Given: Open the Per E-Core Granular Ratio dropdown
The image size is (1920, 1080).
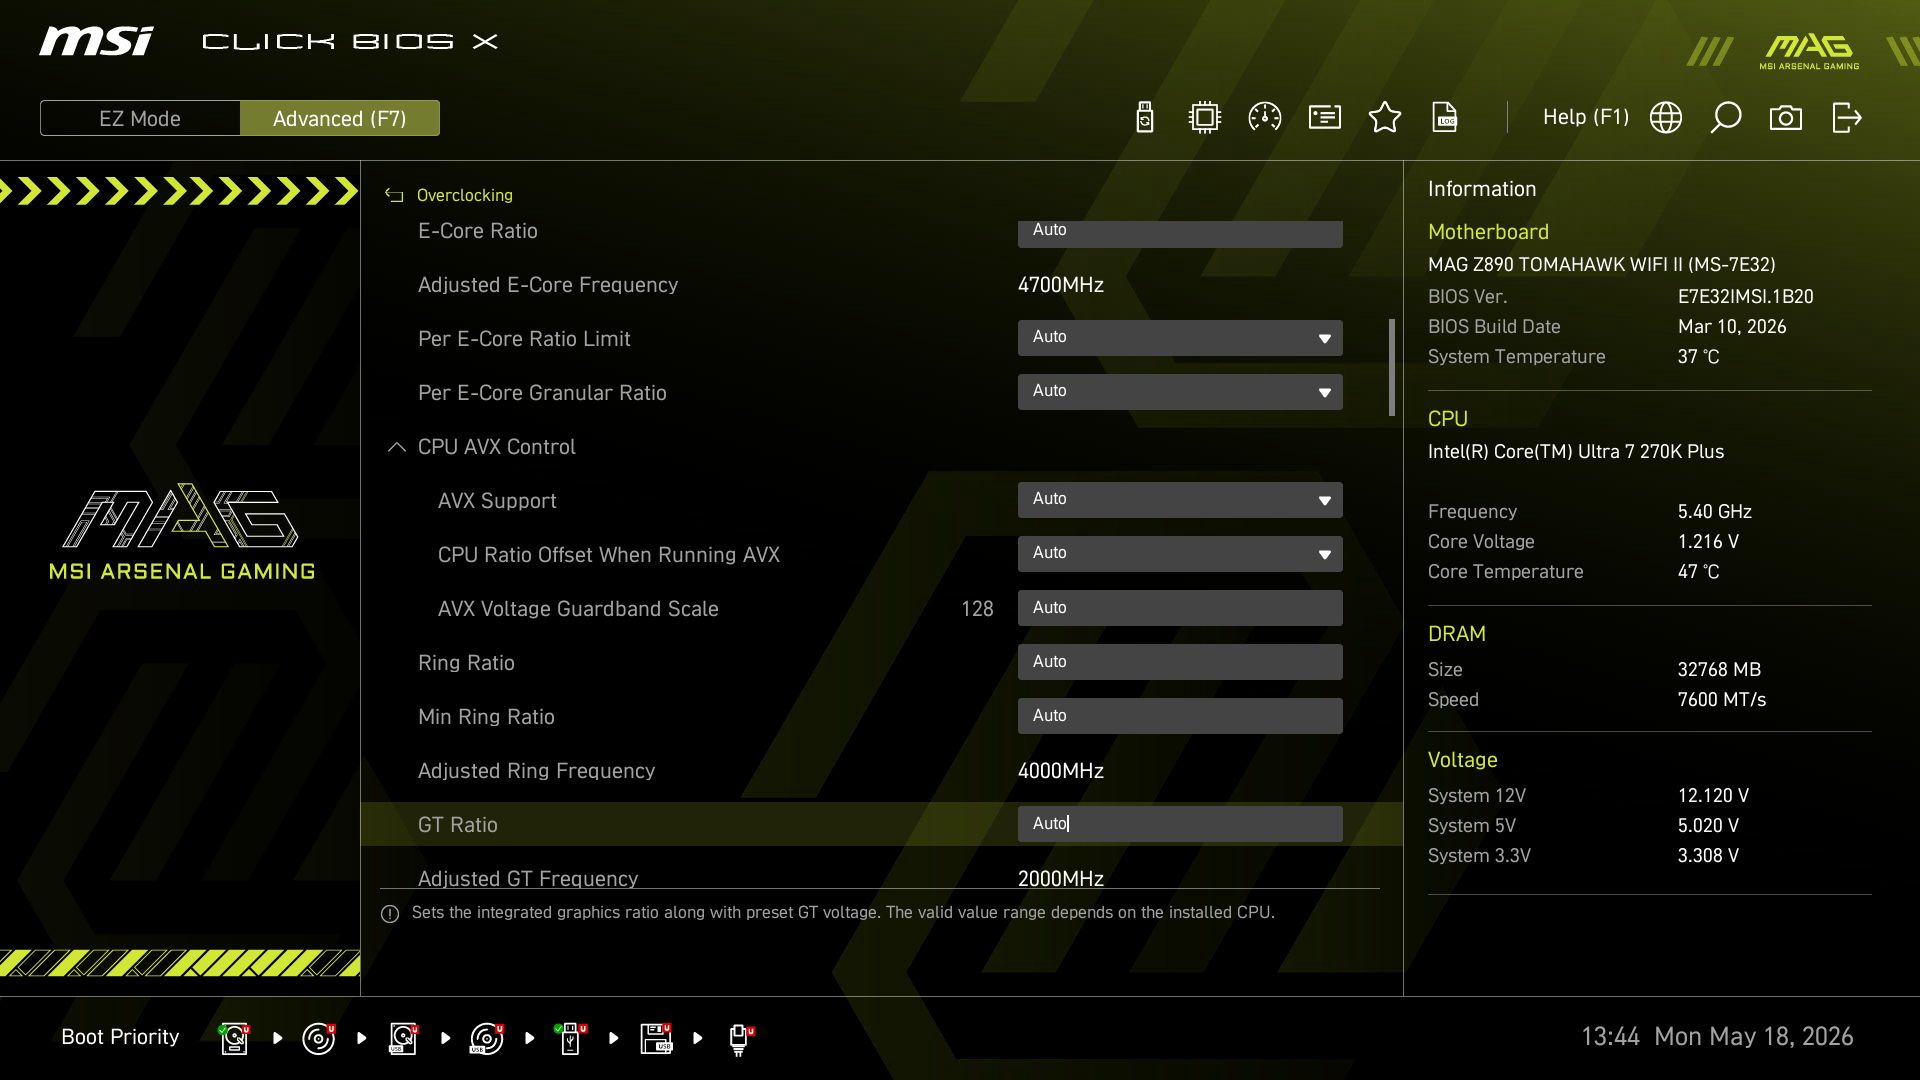Looking at the screenshot, I should pyautogui.click(x=1180, y=392).
